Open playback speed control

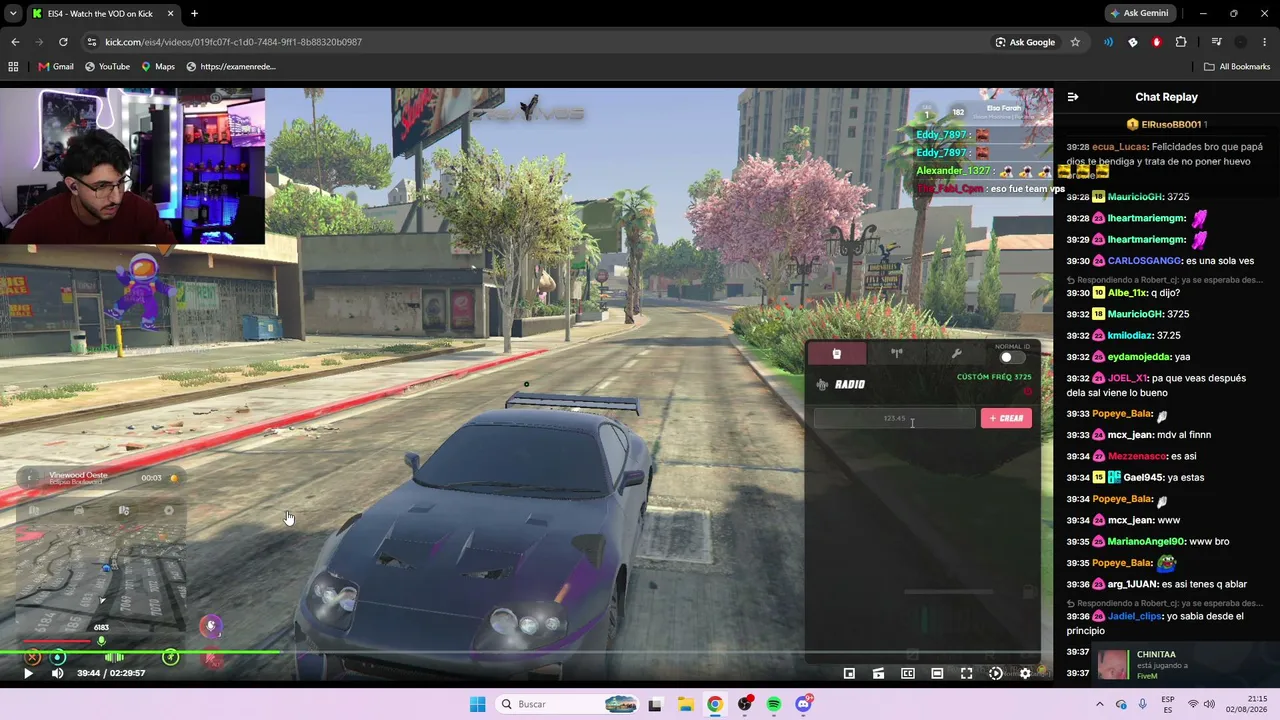click(x=995, y=673)
